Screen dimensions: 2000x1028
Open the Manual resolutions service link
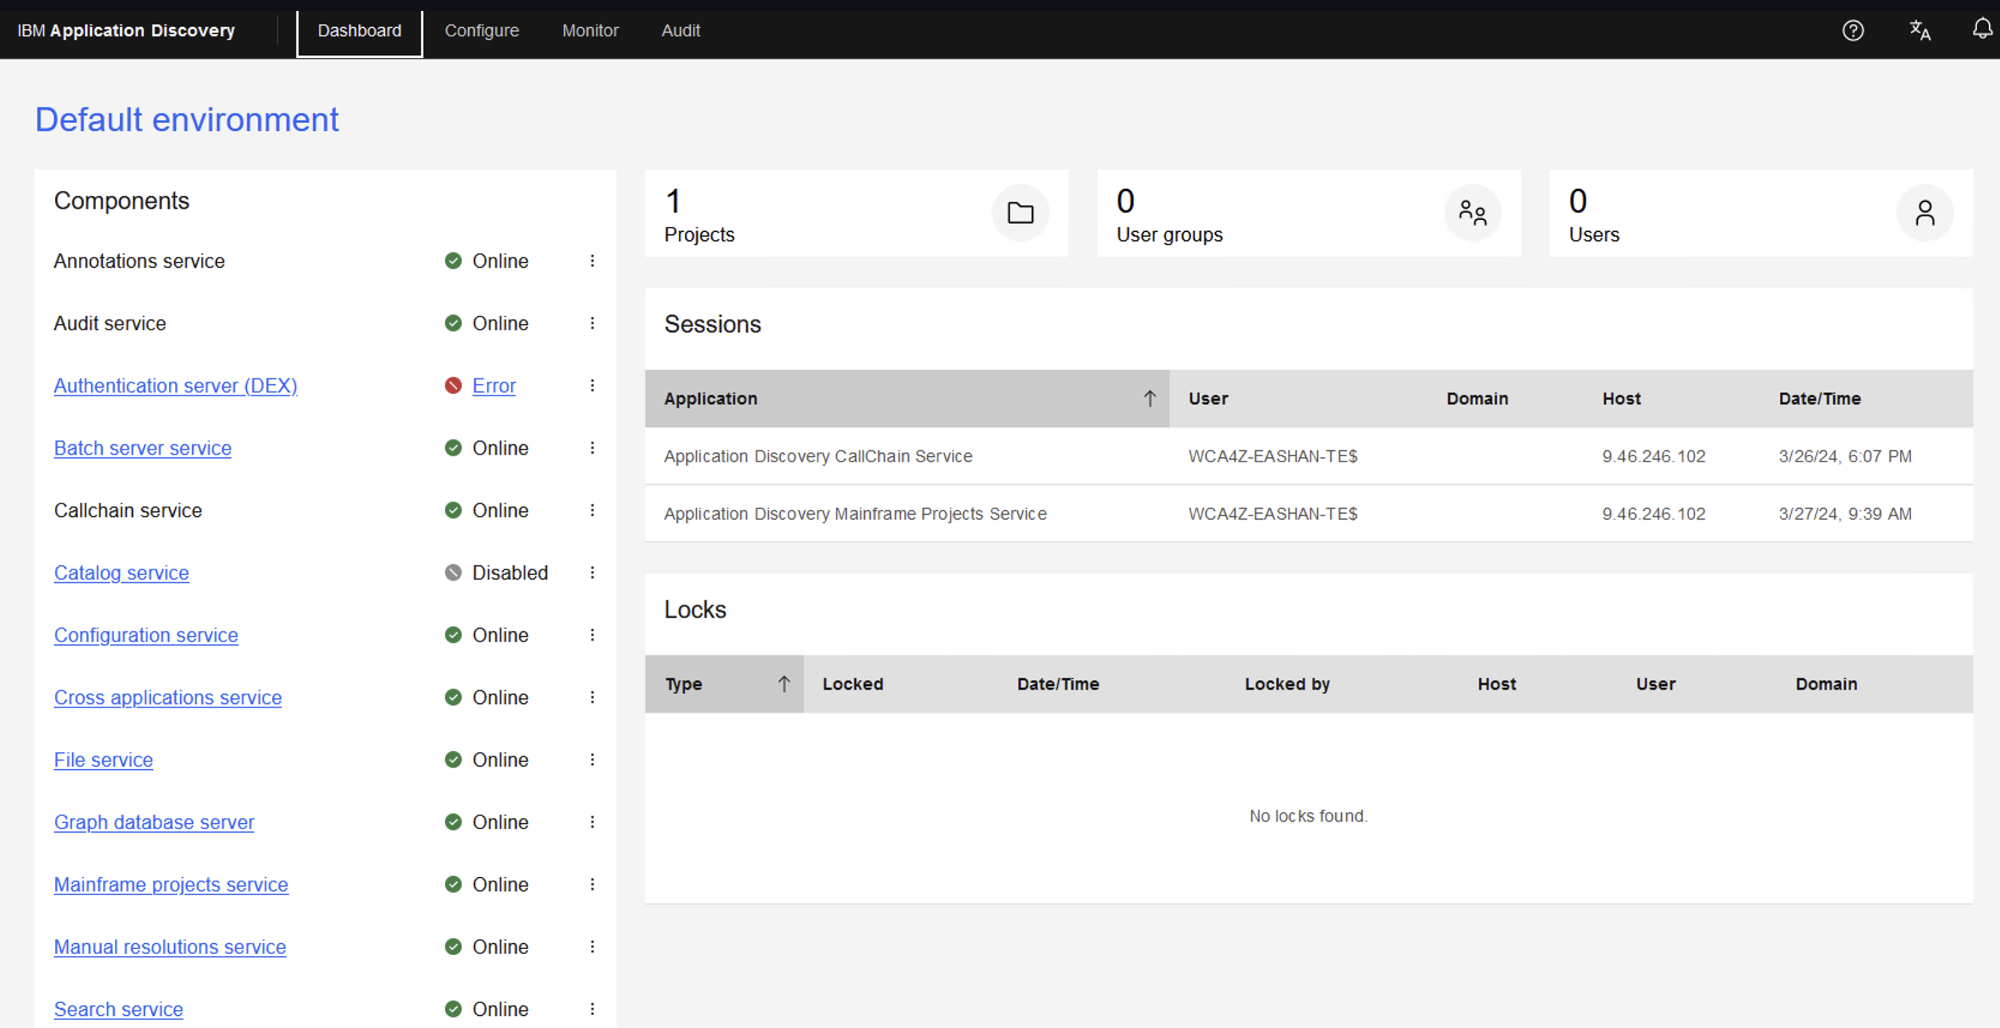point(170,947)
